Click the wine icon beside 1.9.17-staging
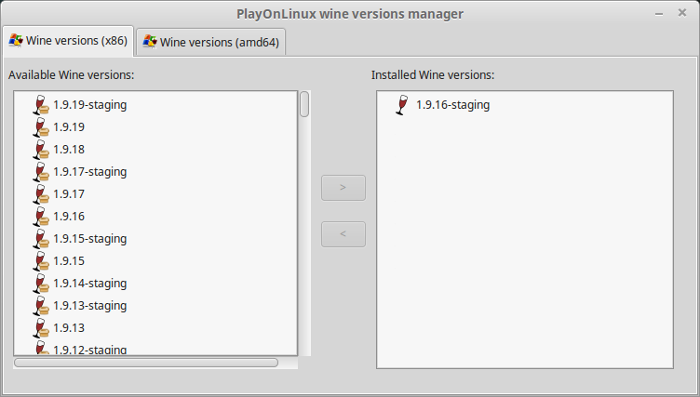The width and height of the screenshot is (700, 397). pyautogui.click(x=41, y=172)
